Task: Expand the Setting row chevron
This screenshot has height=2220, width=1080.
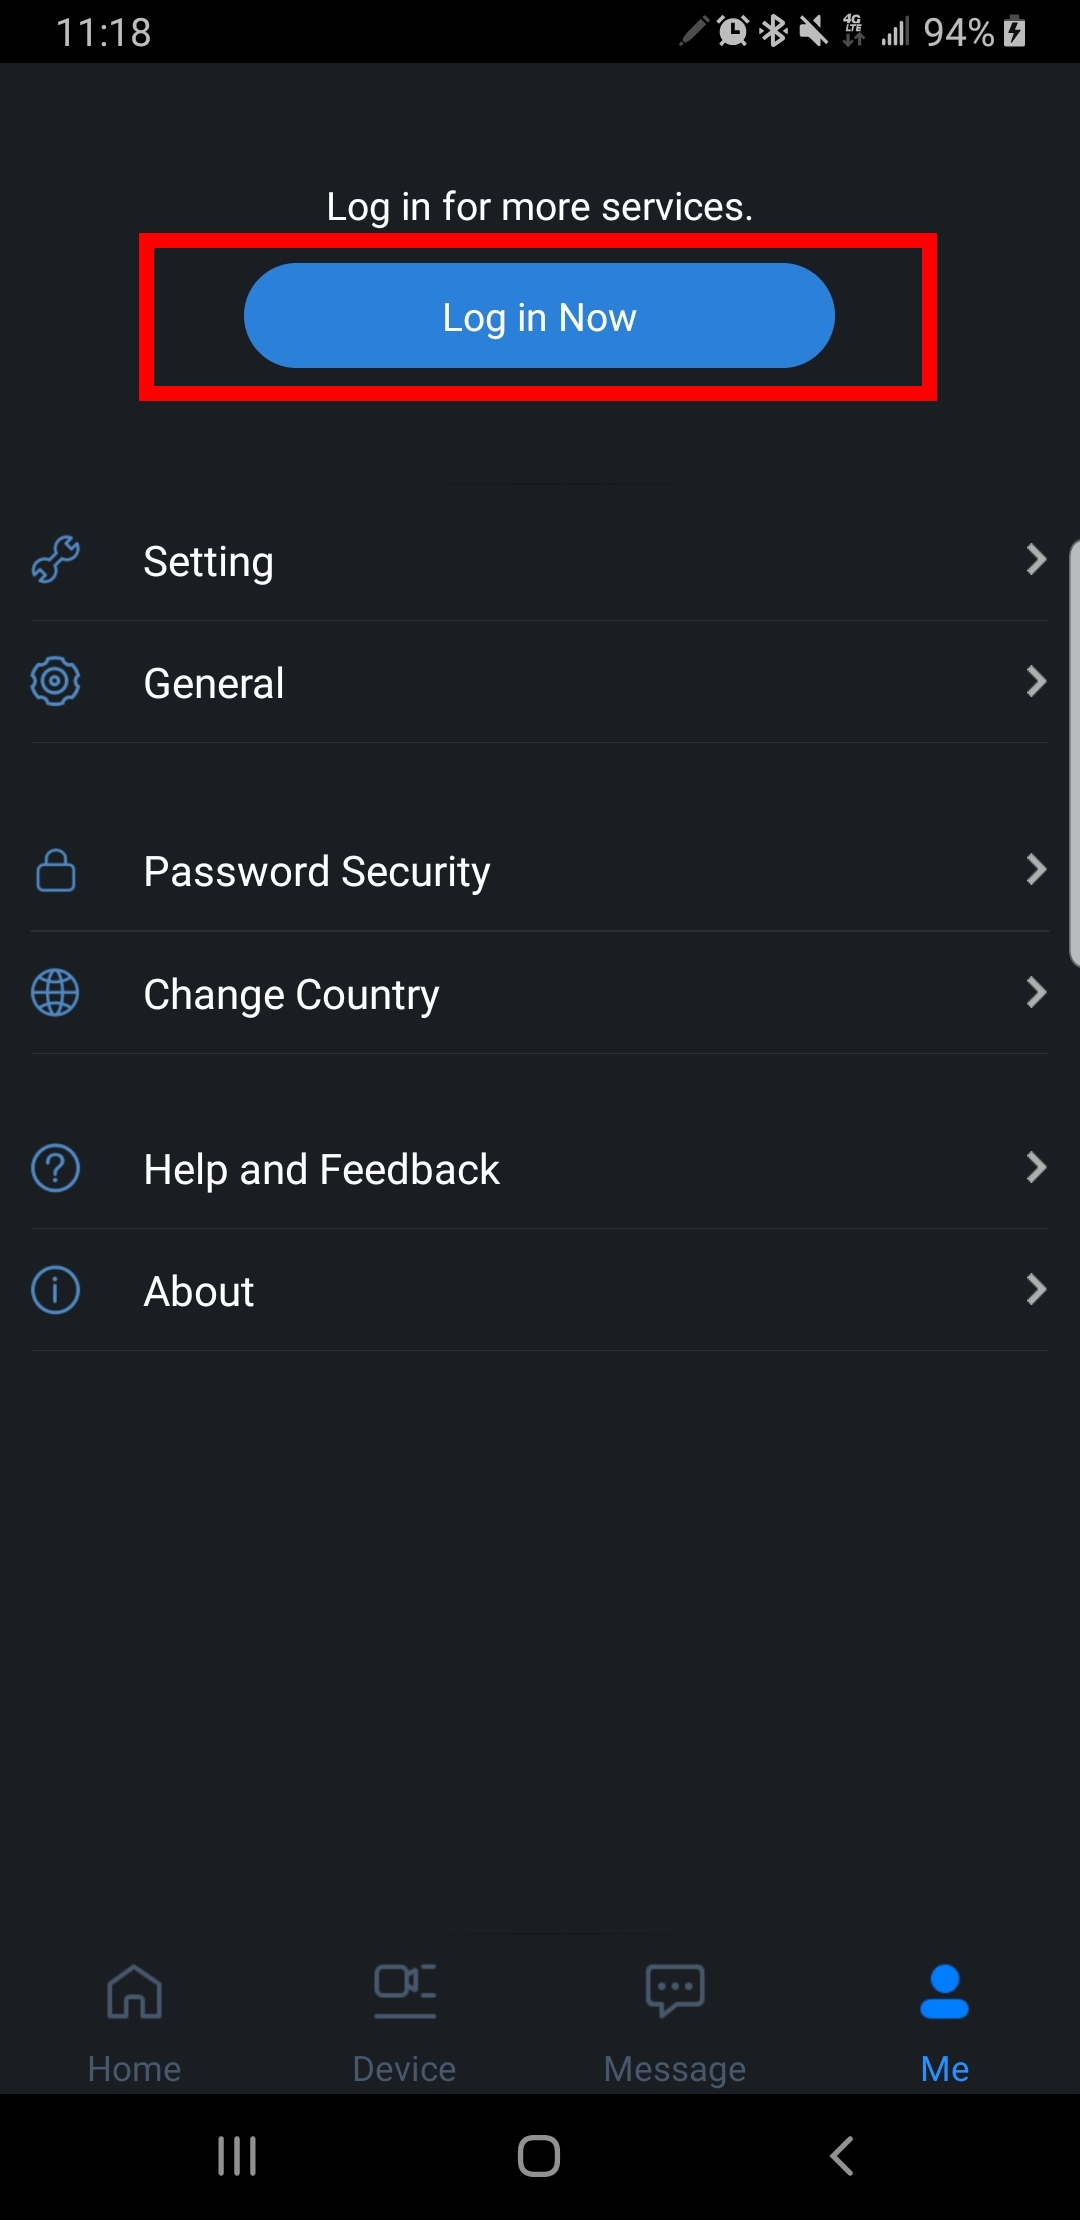Action: [1036, 560]
